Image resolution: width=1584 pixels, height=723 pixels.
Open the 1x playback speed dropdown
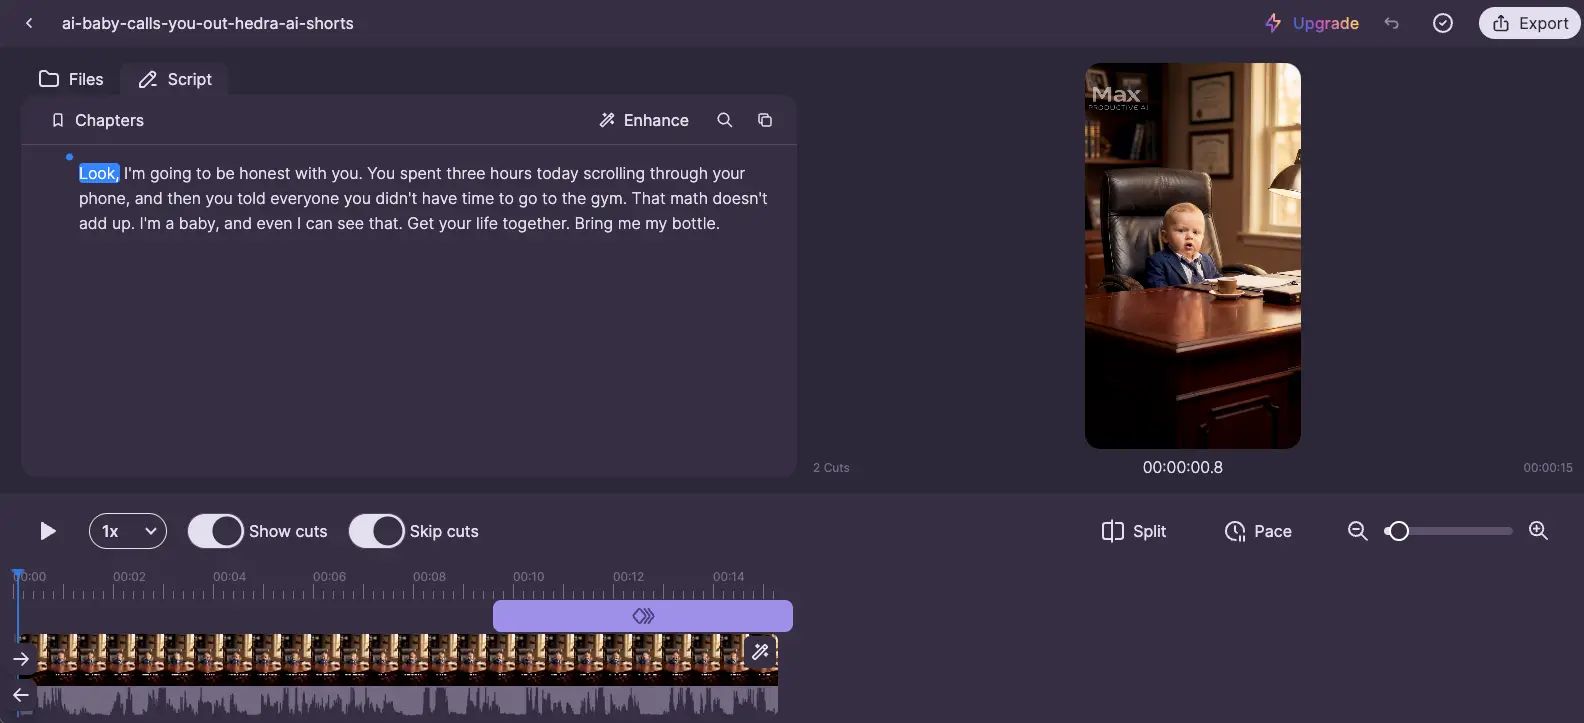pos(128,531)
